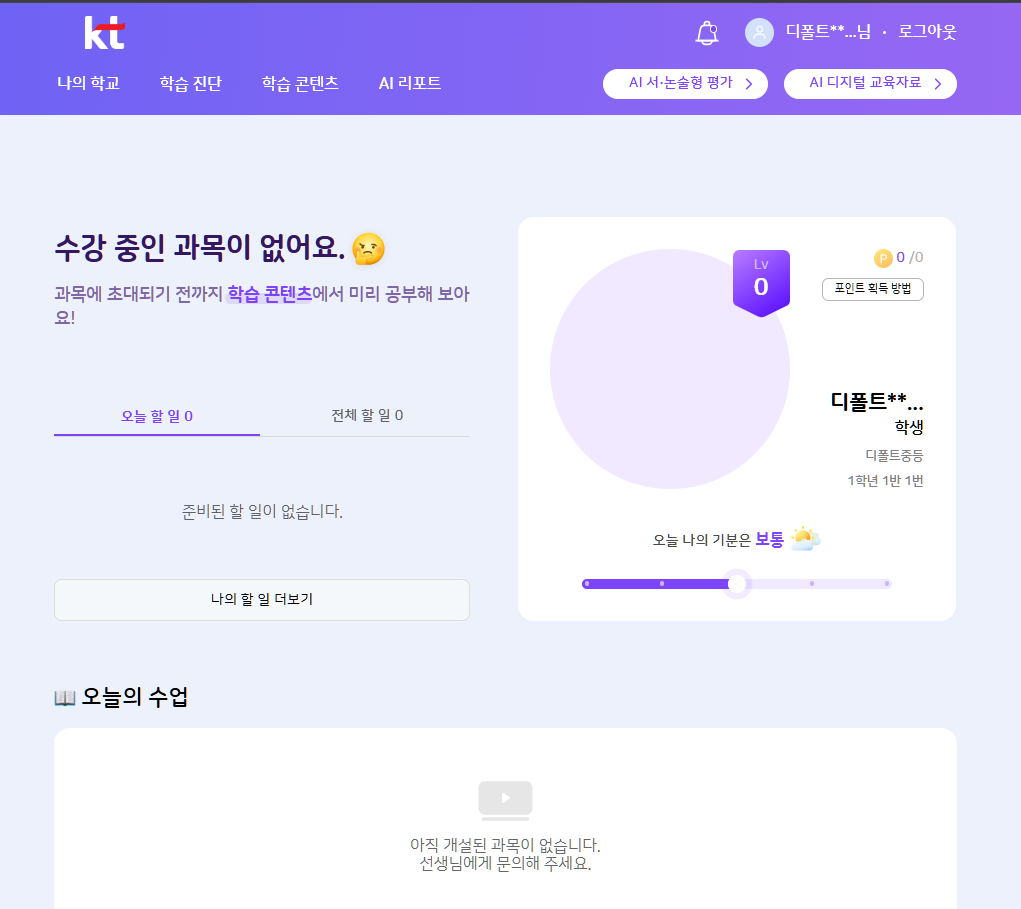
Task: Open AI 디지털 교육자료 button
Action: 870,84
